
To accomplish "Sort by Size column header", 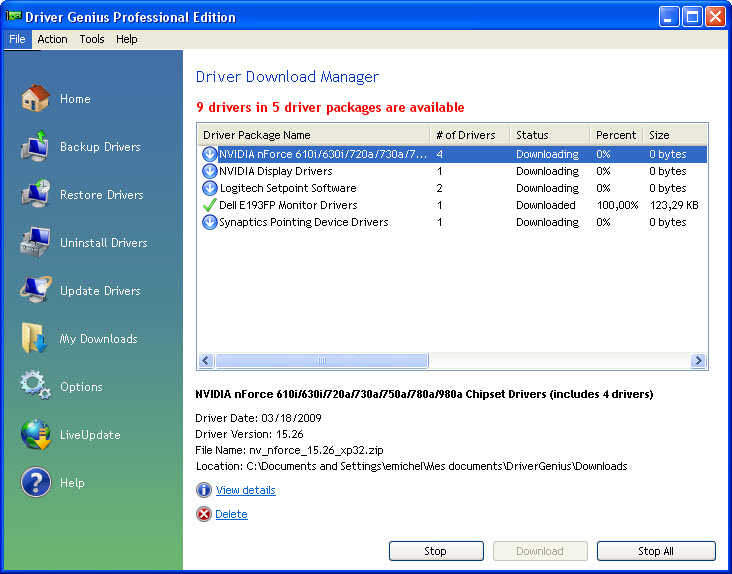I will point(675,135).
